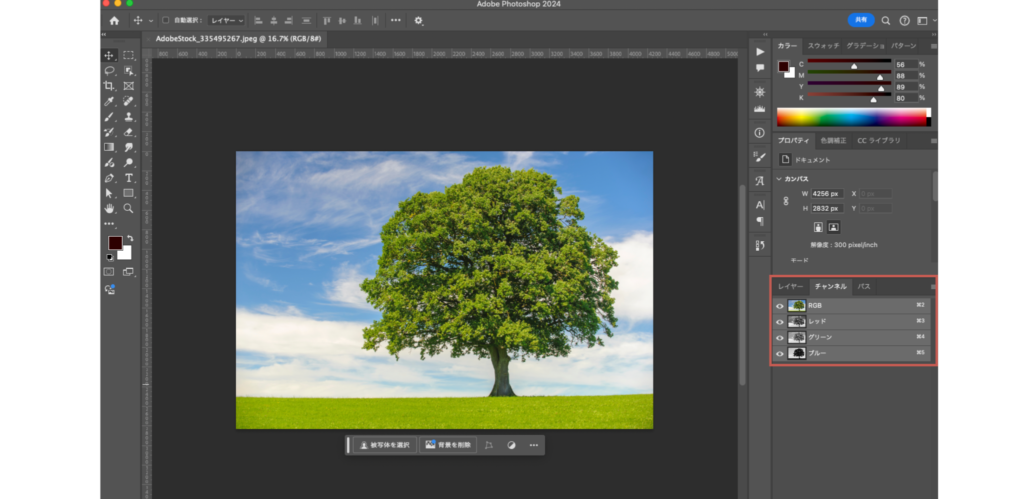The width and height of the screenshot is (1024, 499).
Task: Hide the レッド channel with its eye icon
Action: click(780, 321)
